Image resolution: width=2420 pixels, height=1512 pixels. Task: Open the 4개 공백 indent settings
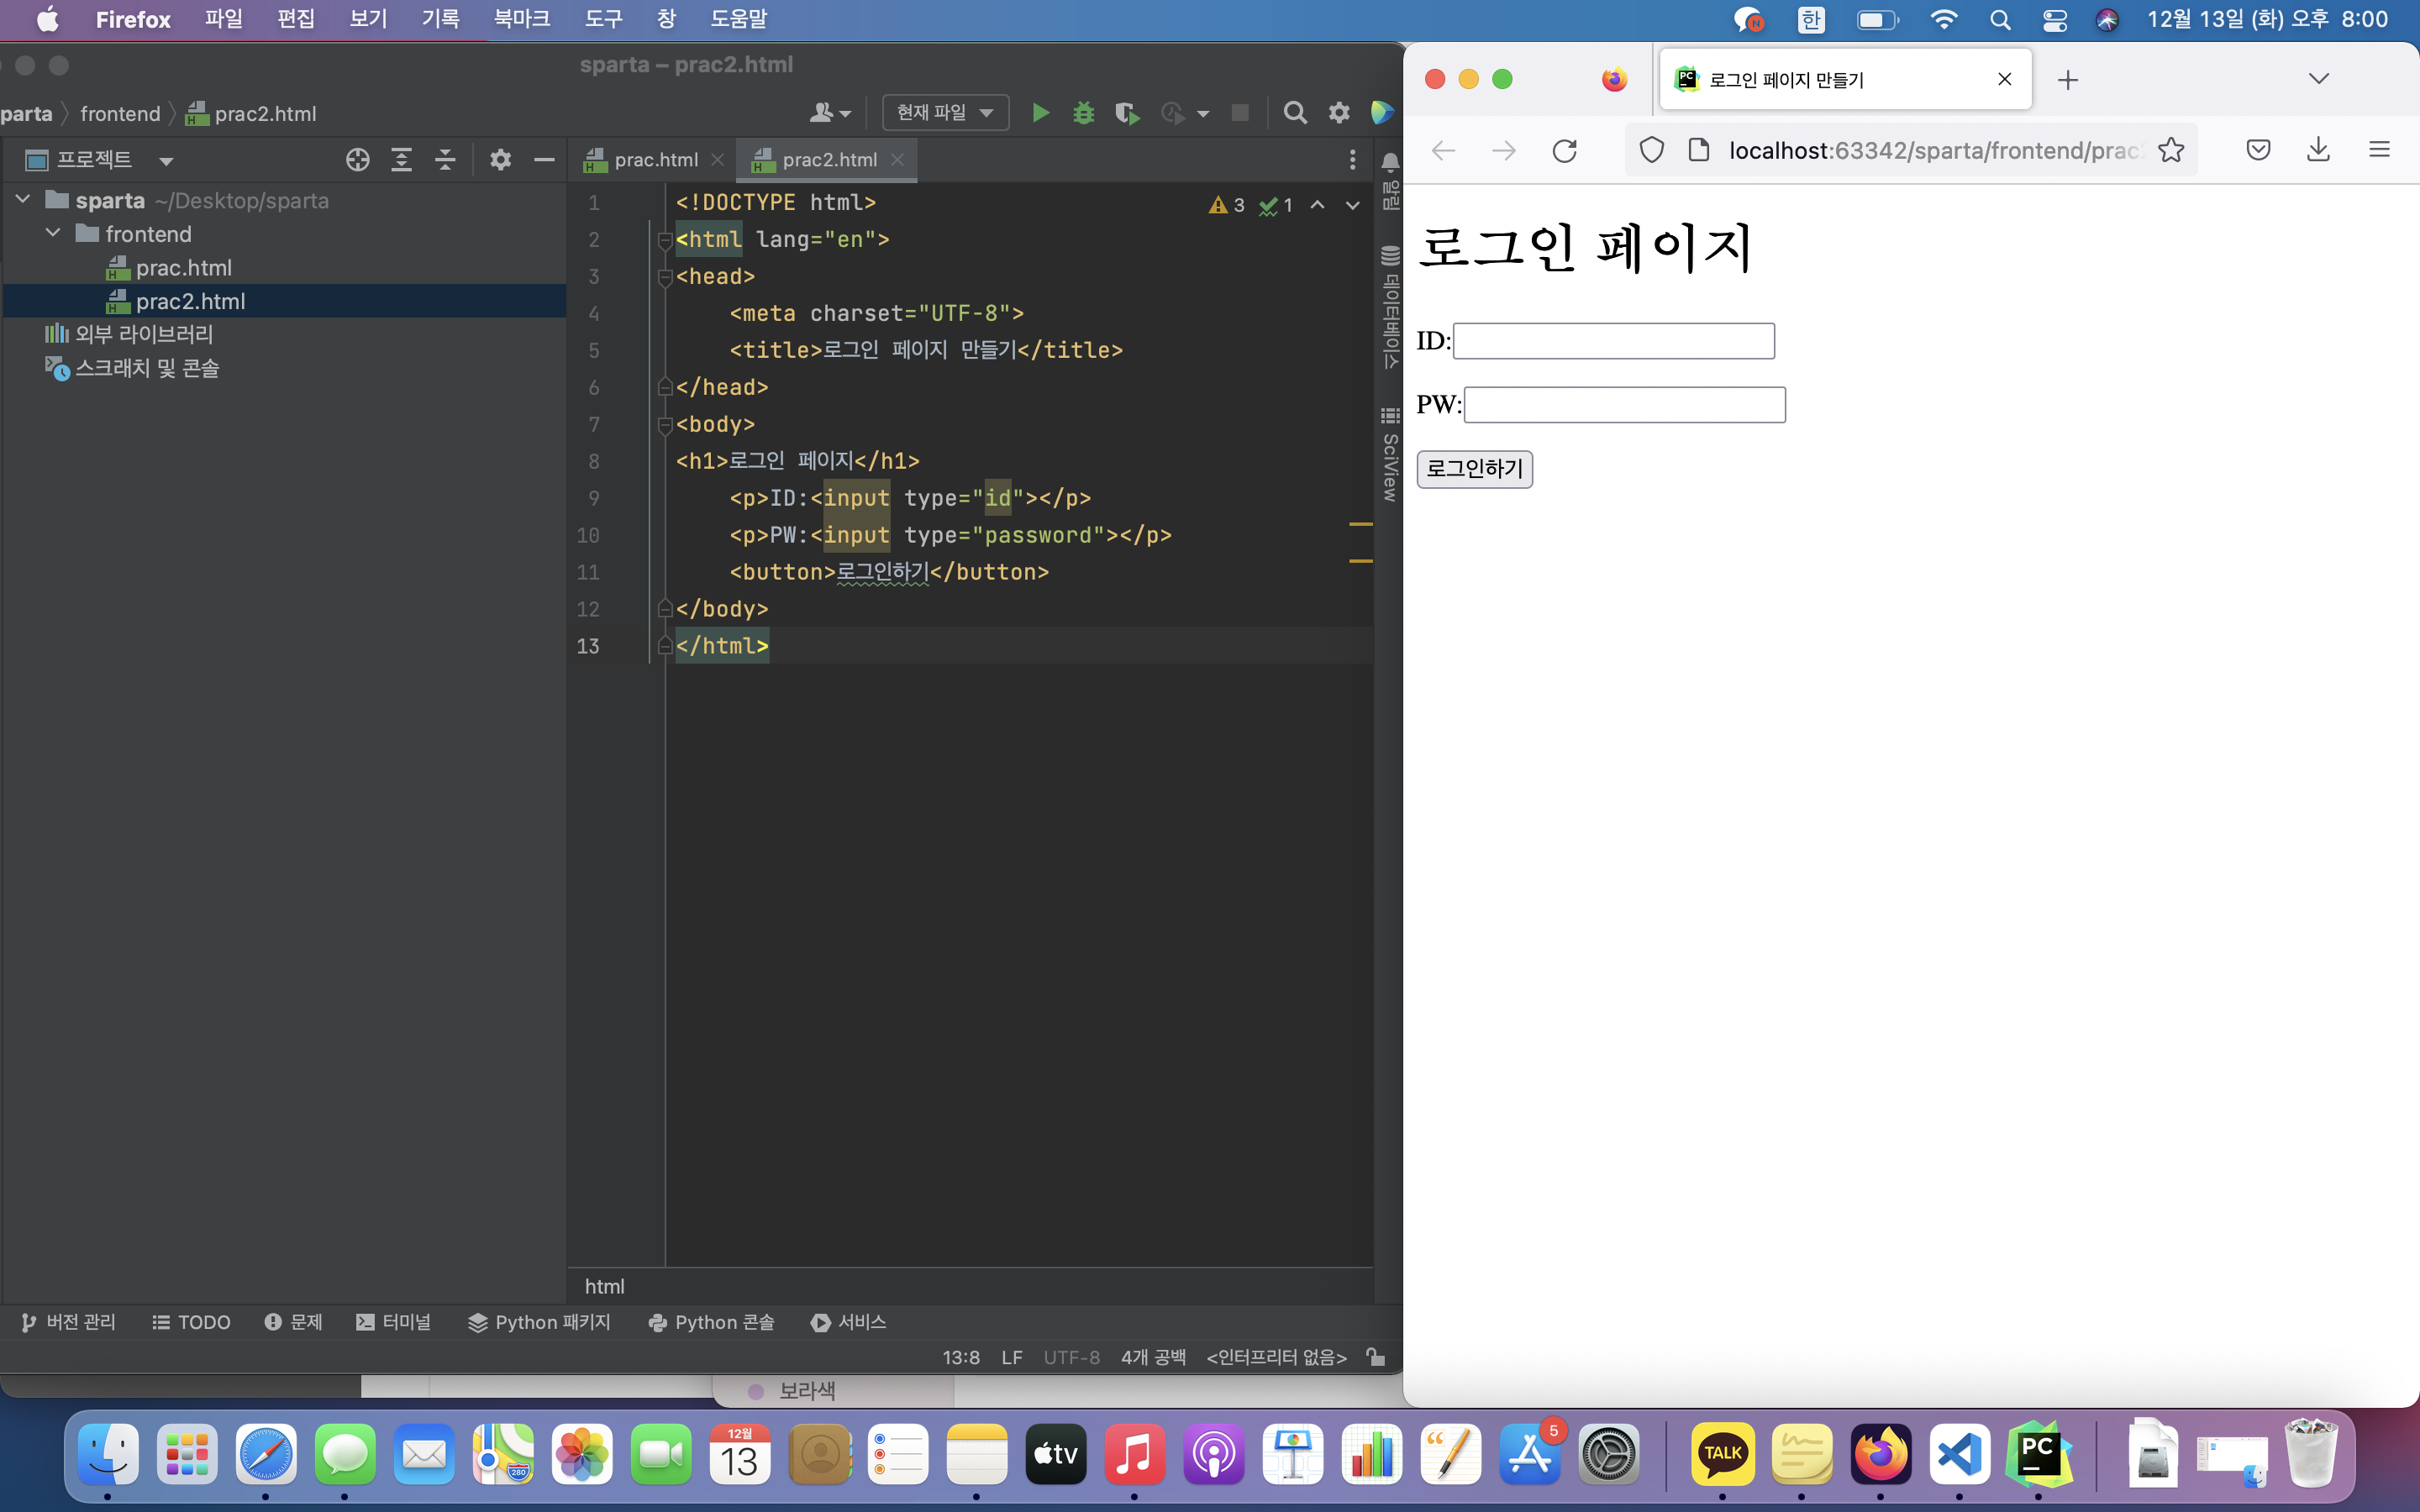[1153, 1357]
